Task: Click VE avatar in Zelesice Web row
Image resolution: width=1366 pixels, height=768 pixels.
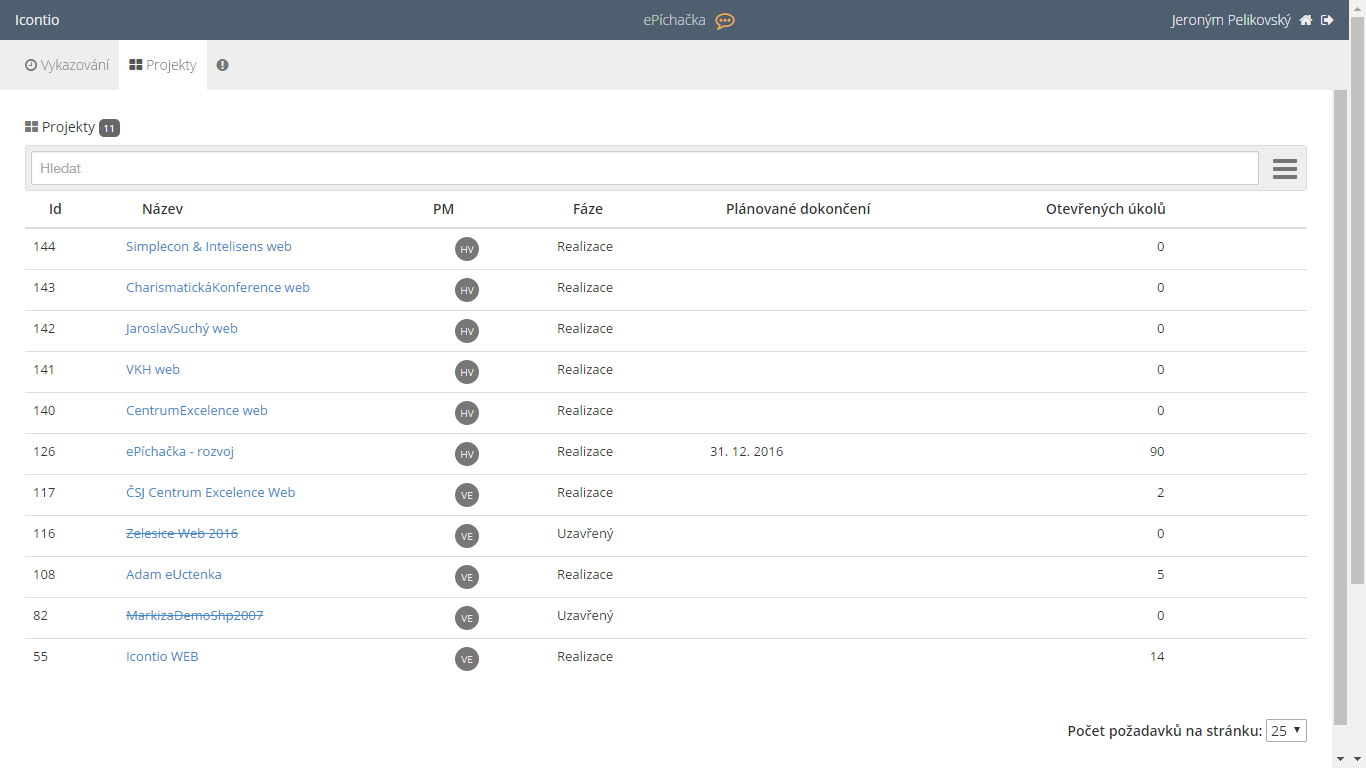Action: pos(466,536)
